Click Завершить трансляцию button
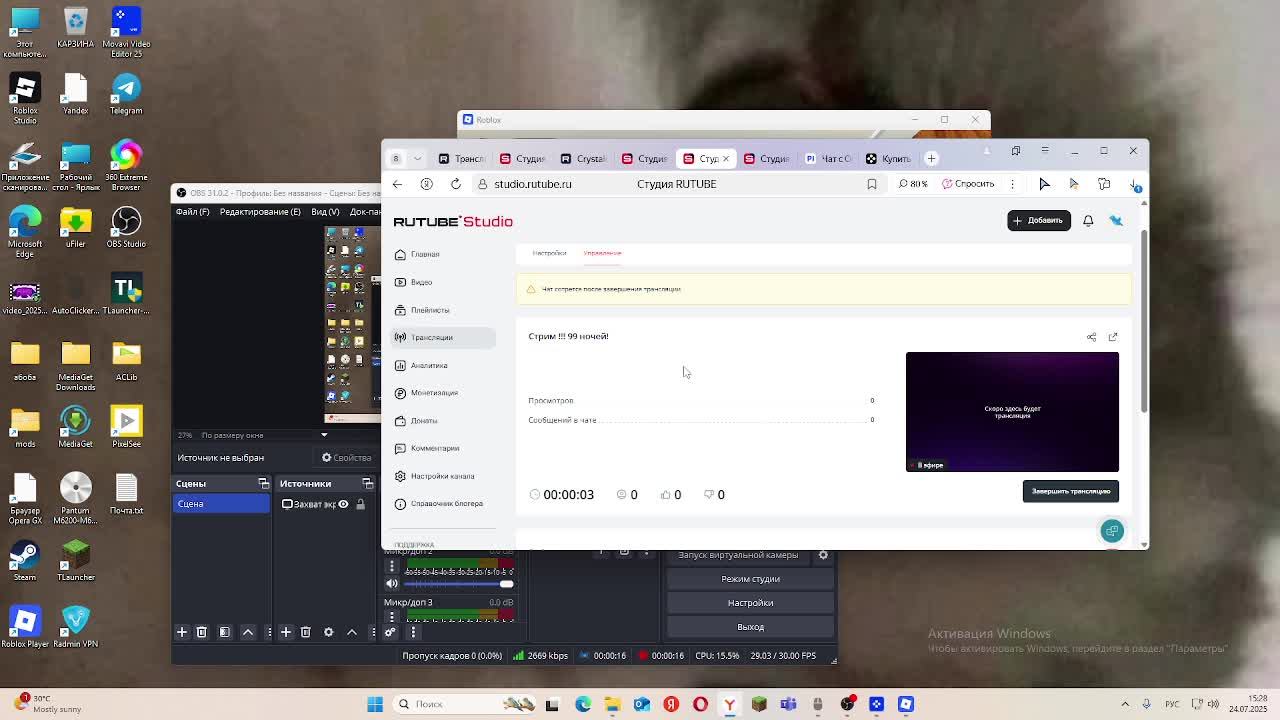This screenshot has width=1280, height=720. point(1071,491)
